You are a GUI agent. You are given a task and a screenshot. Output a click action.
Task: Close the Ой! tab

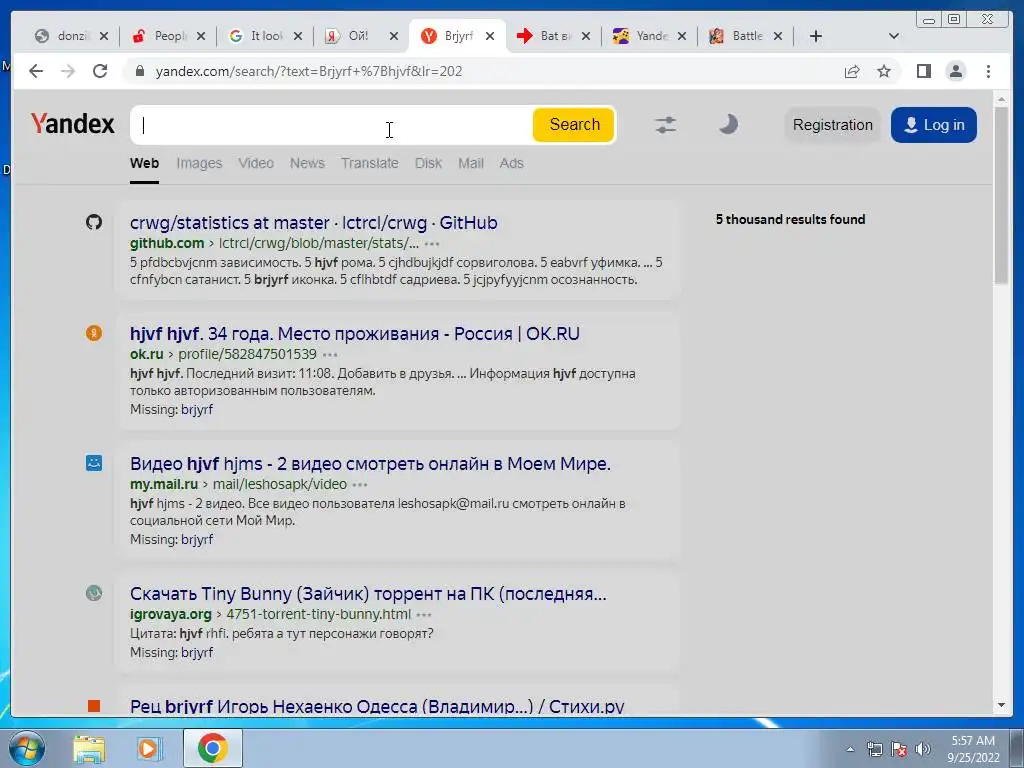point(394,36)
